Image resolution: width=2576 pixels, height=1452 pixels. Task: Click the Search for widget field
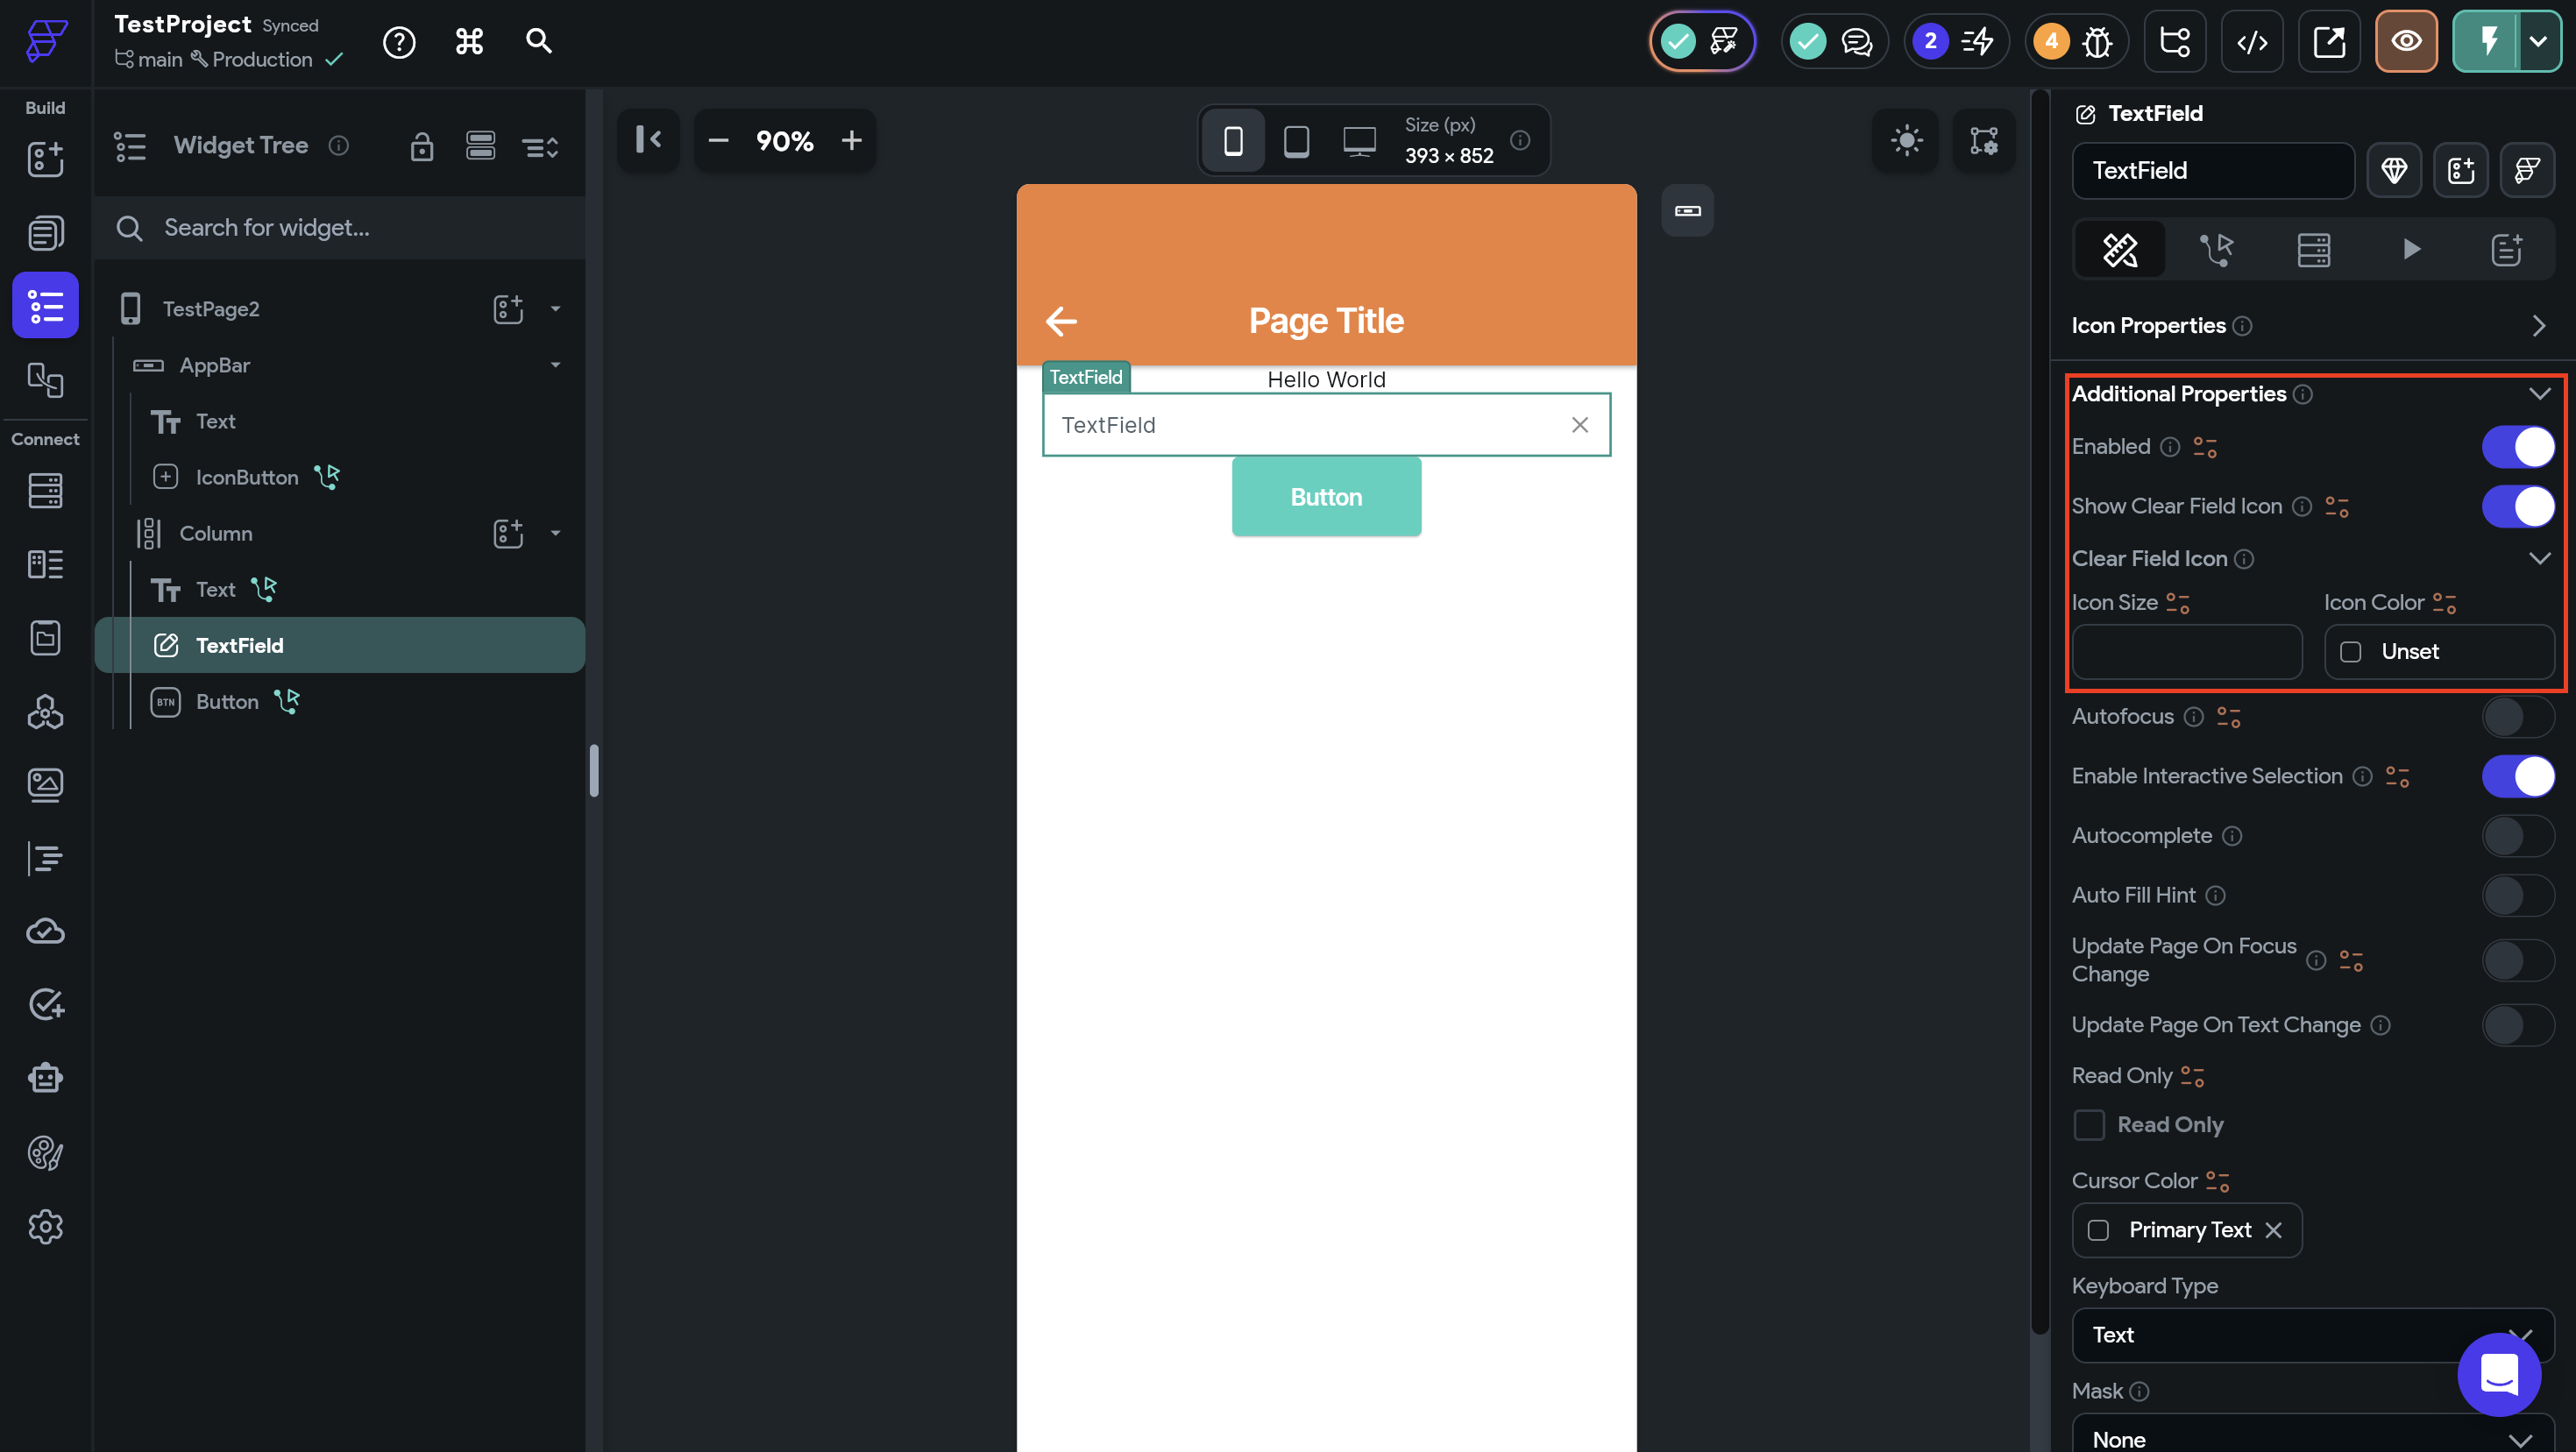click(x=340, y=228)
